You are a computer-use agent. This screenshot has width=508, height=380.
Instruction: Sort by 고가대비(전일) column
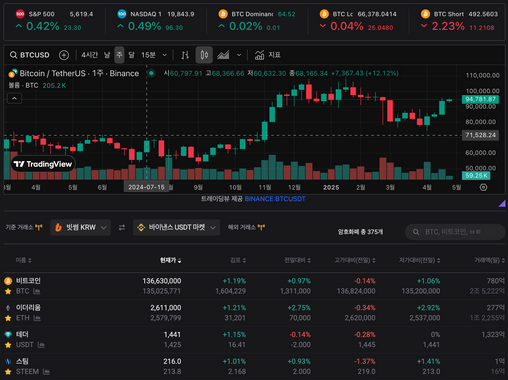click(355, 260)
